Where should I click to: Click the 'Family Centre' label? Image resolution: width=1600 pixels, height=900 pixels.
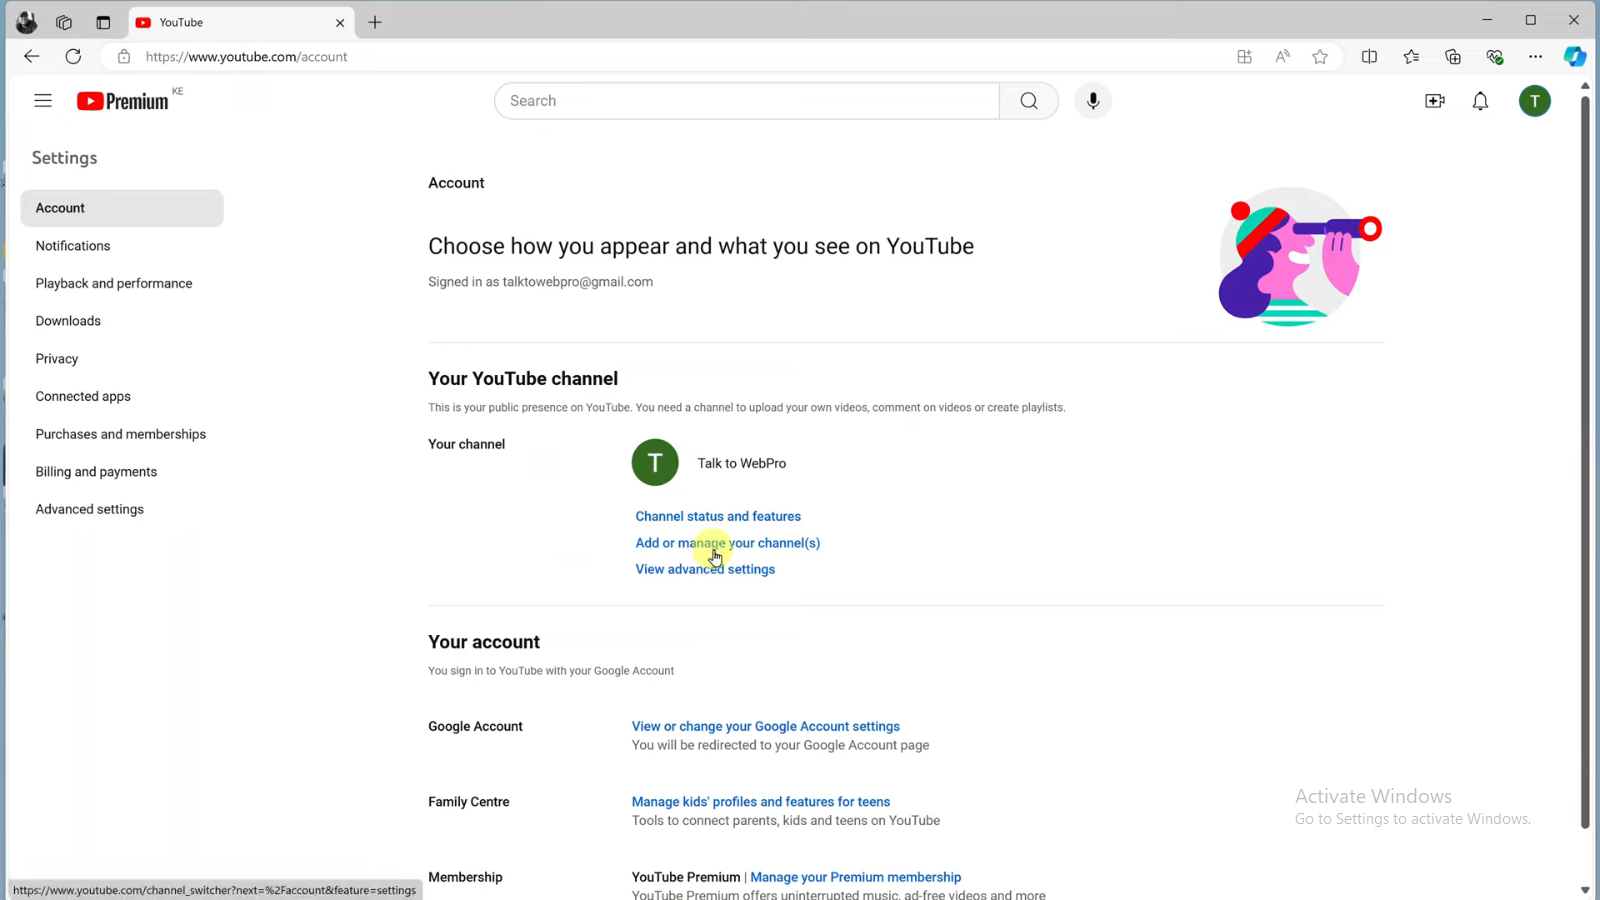[x=469, y=802]
